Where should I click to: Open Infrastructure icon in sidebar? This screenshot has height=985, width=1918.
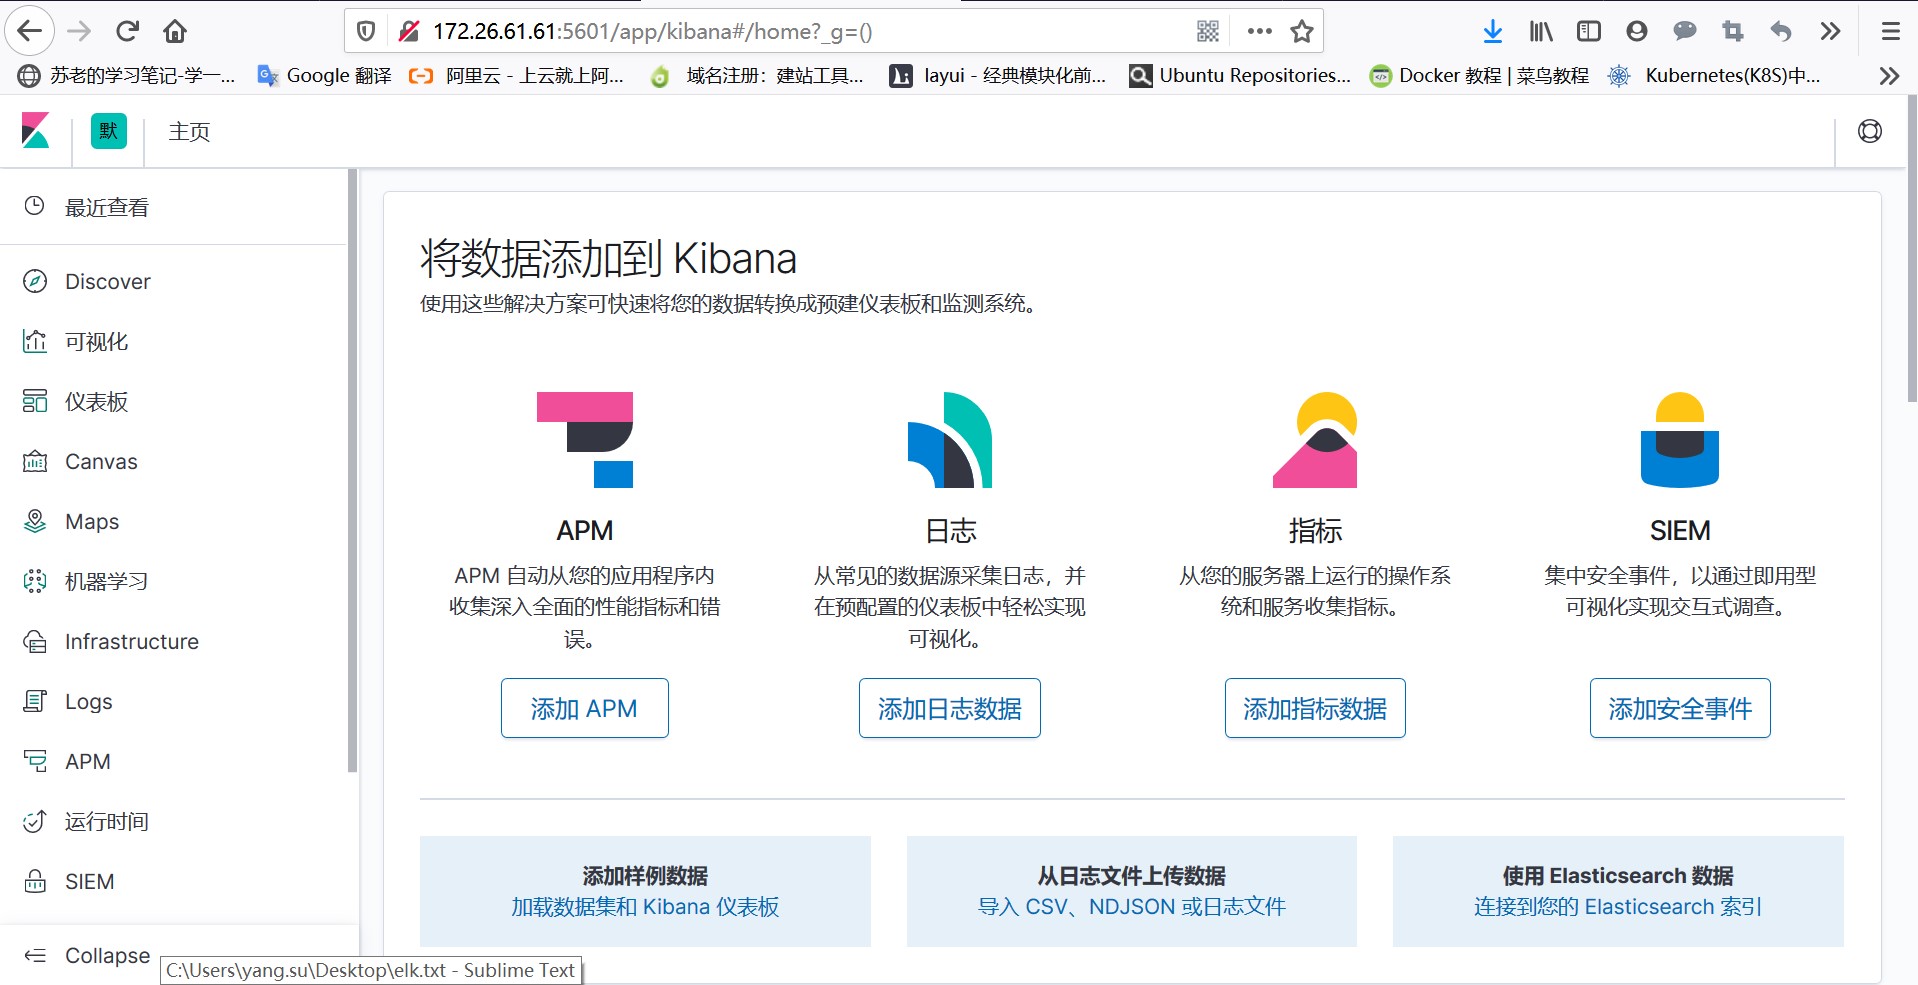[x=35, y=641]
